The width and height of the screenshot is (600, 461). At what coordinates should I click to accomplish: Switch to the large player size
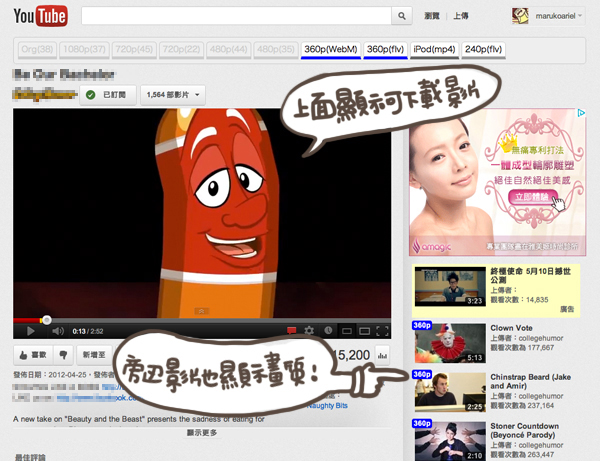(365, 331)
